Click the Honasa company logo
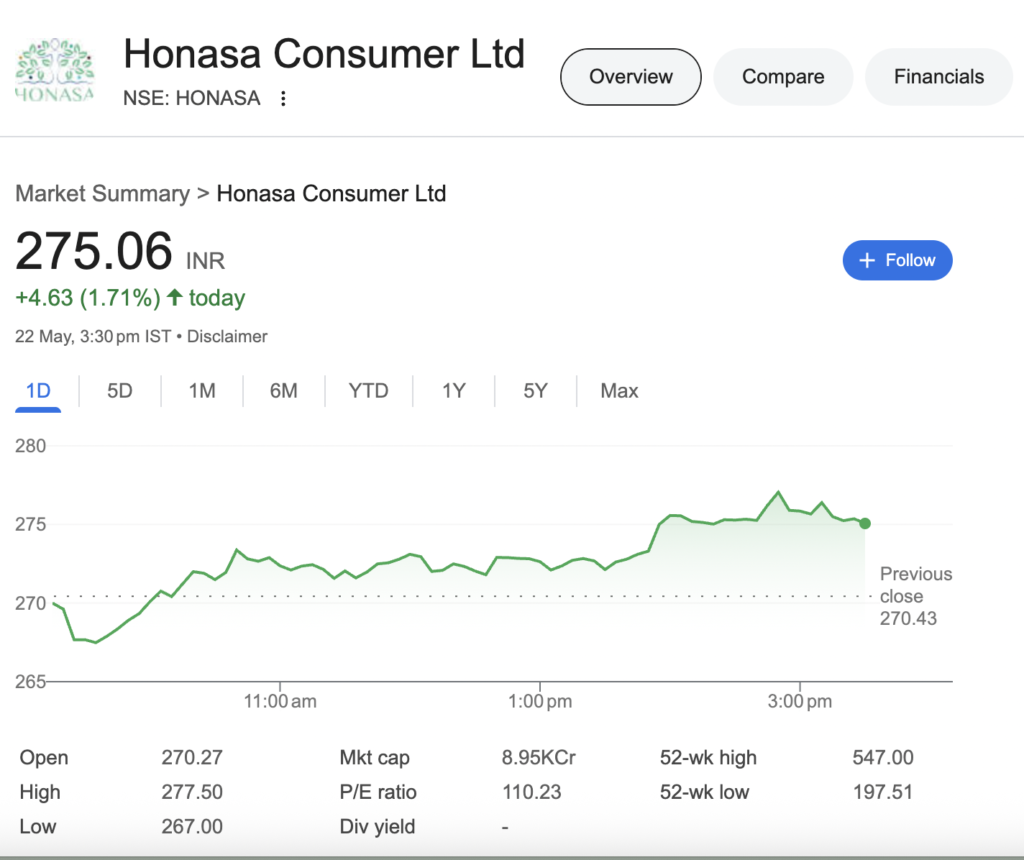1024x860 pixels. [55, 70]
